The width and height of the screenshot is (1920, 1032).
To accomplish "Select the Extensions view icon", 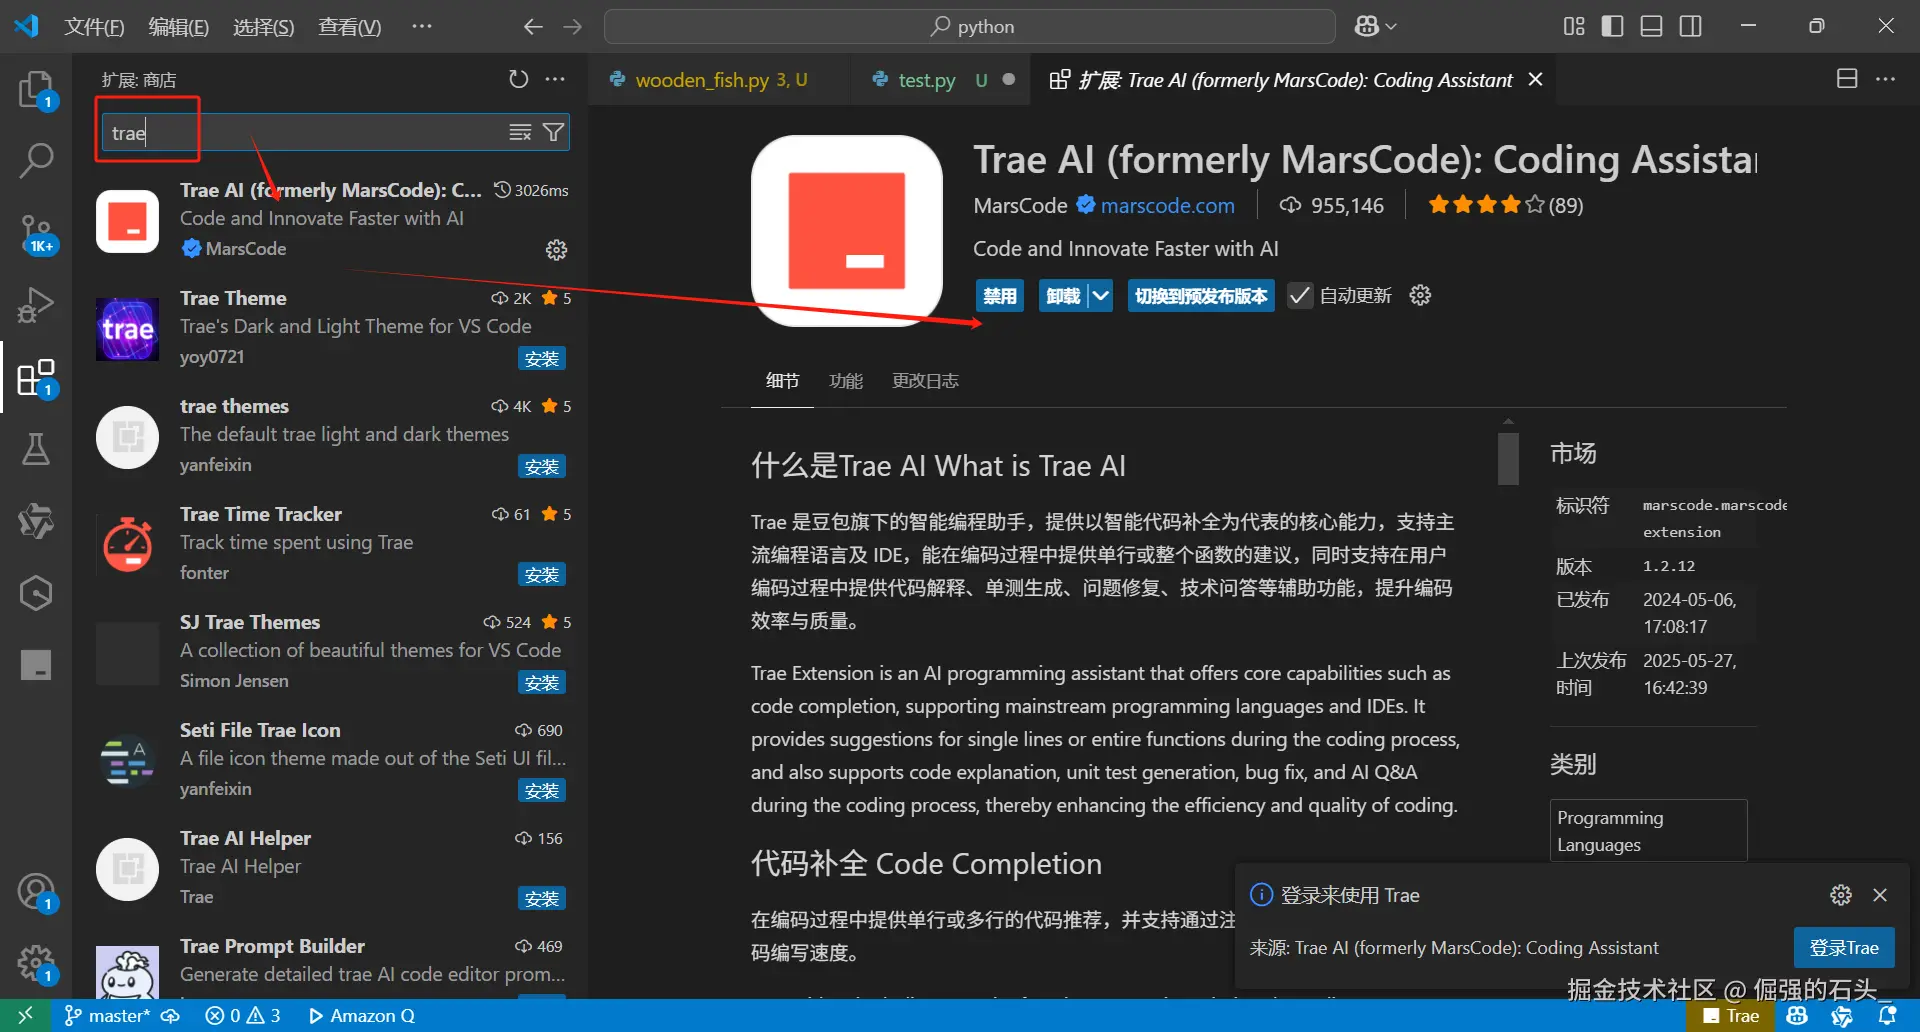I will pos(36,378).
